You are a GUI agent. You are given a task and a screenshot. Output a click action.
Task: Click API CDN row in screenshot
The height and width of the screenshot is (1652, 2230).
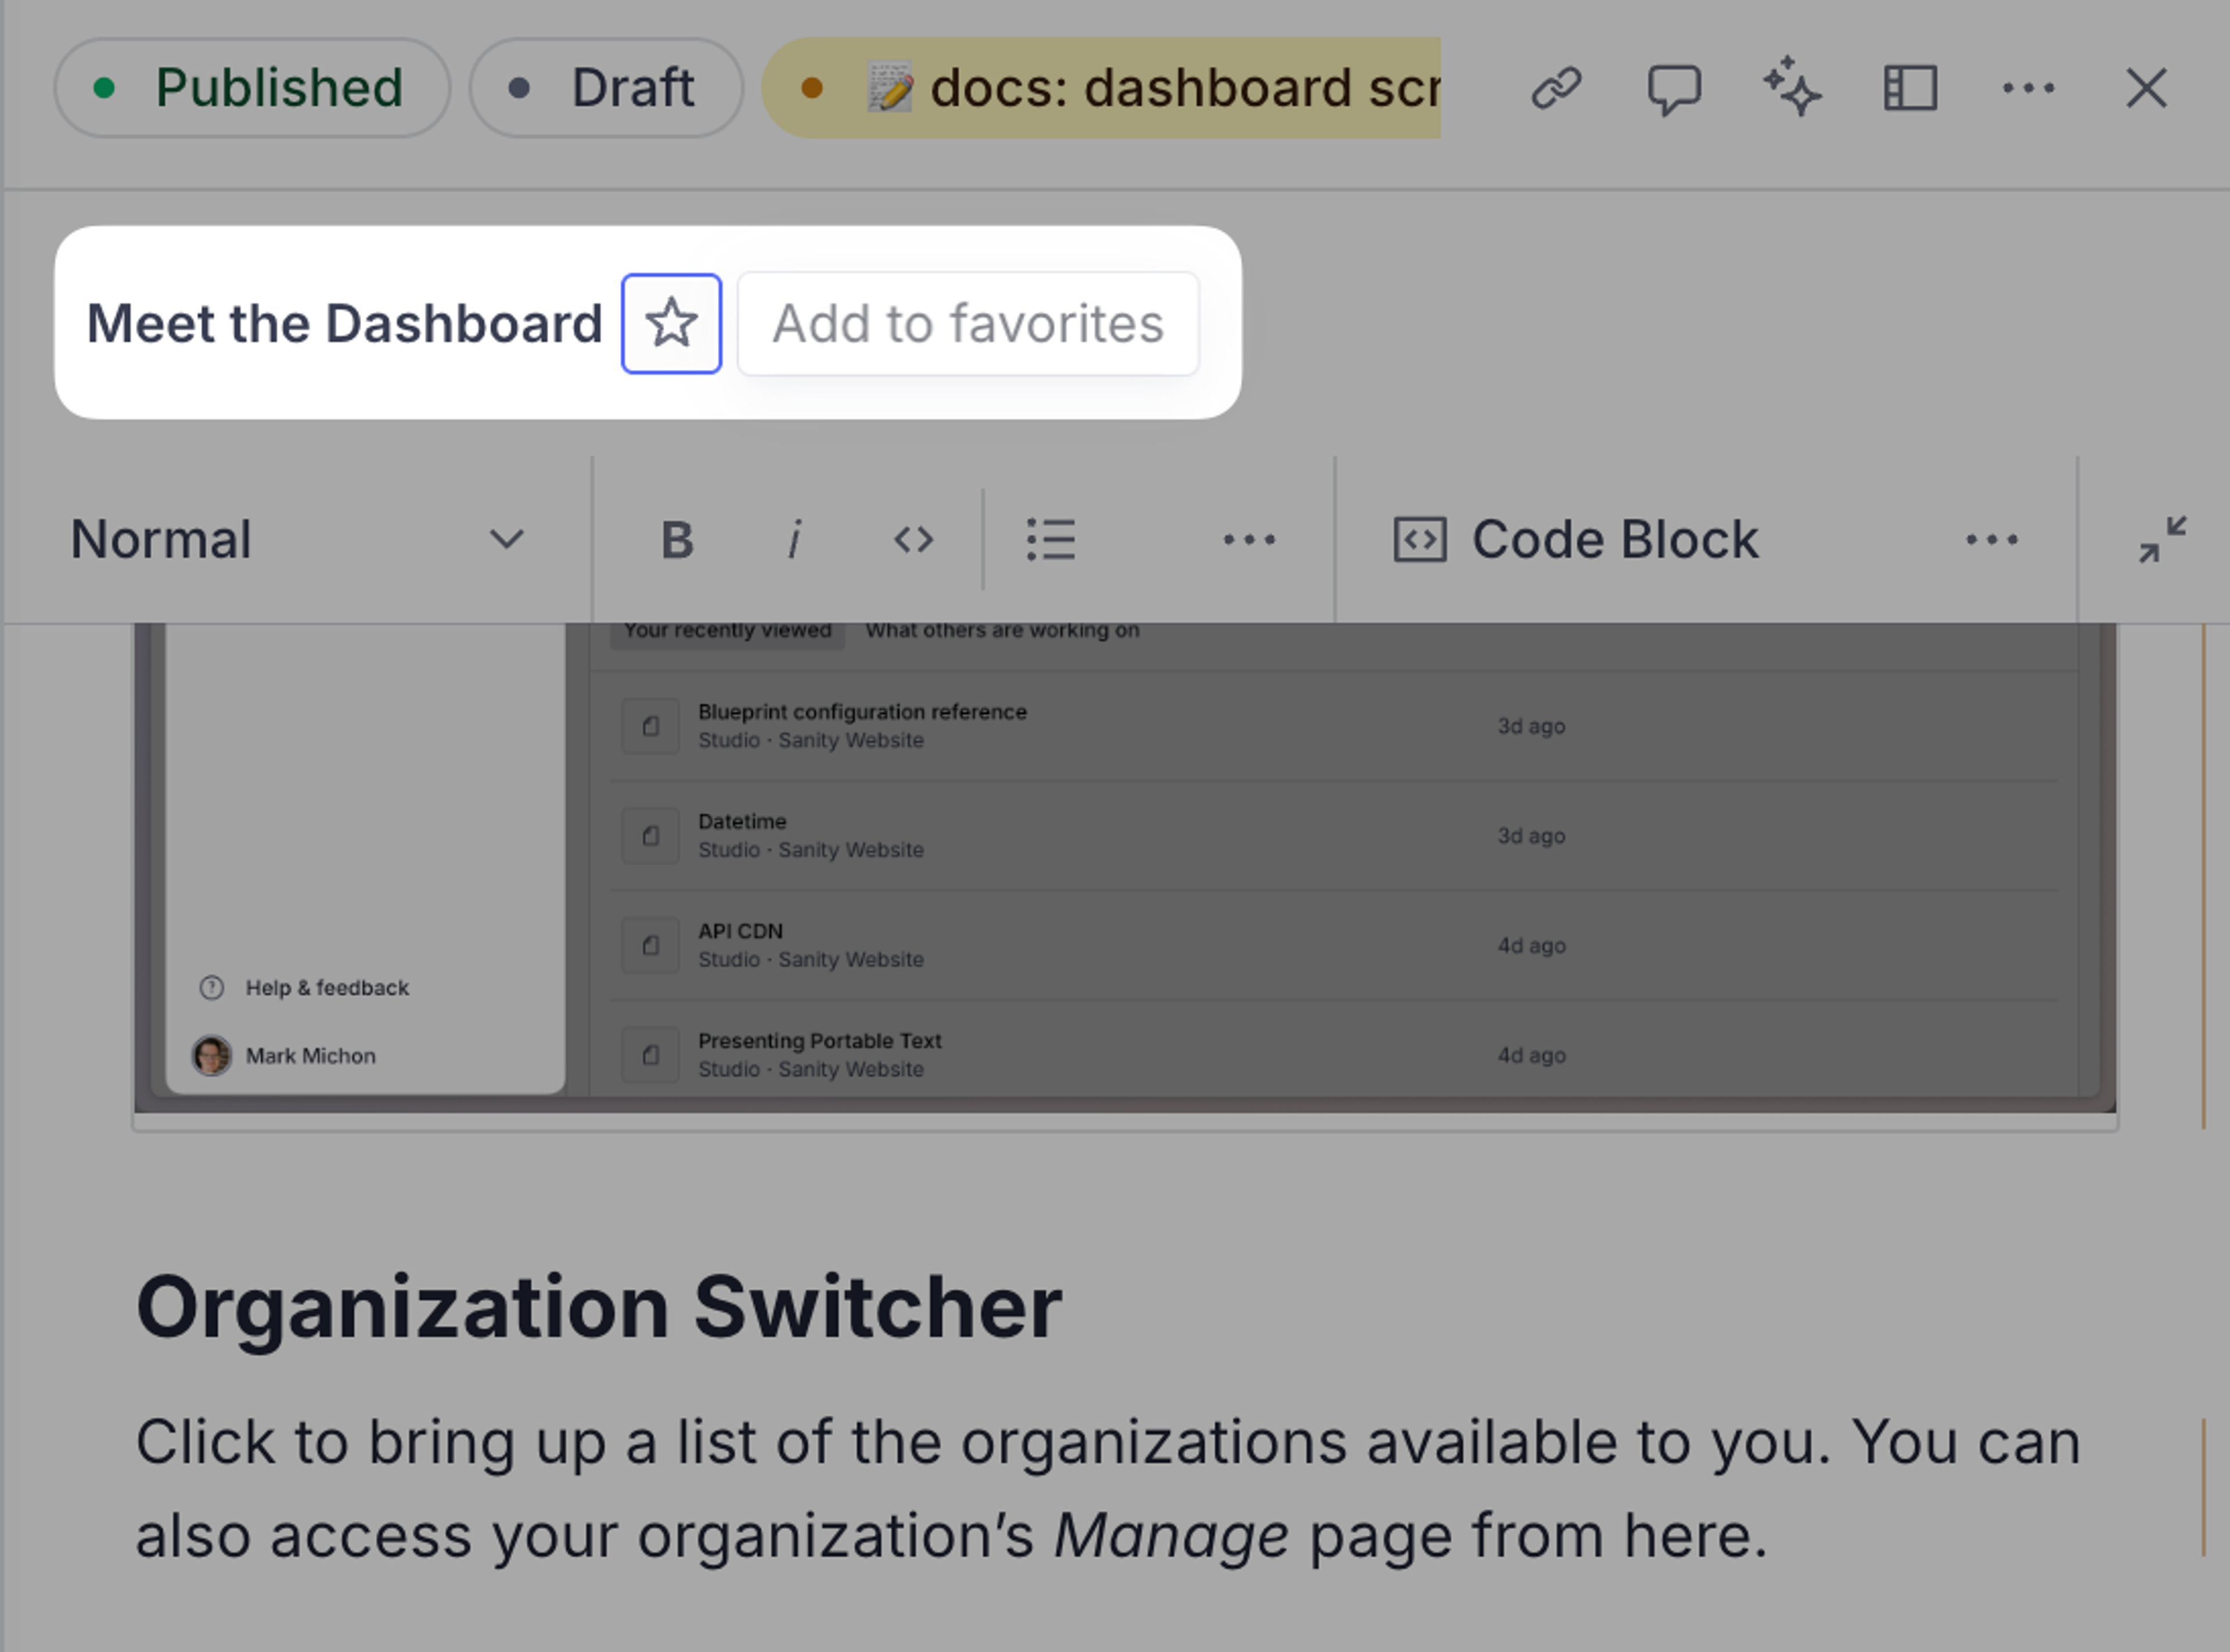point(1334,945)
